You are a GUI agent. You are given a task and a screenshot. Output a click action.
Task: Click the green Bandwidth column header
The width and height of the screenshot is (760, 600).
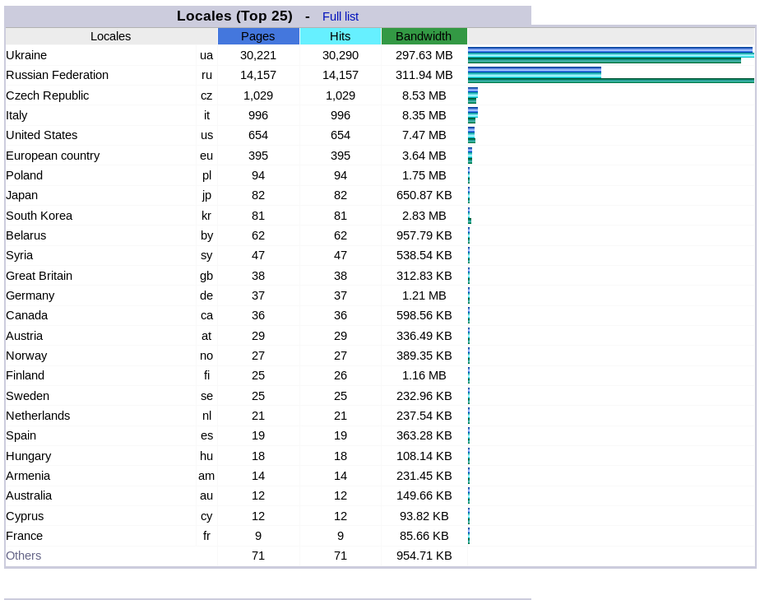(x=424, y=36)
